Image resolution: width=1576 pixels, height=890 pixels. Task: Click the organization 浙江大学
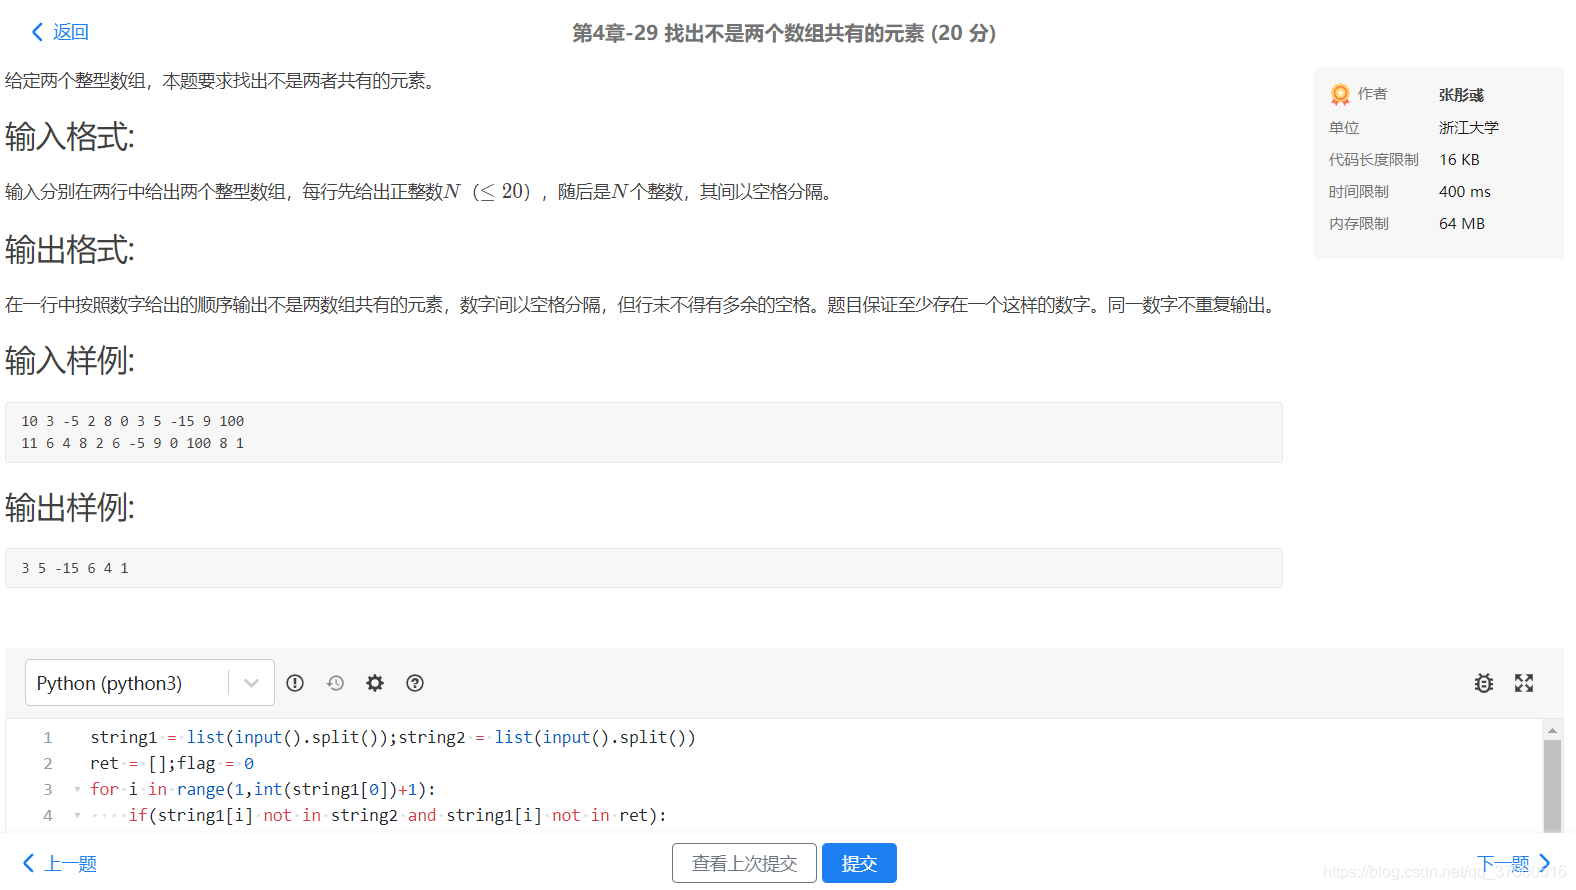[x=1469, y=127]
